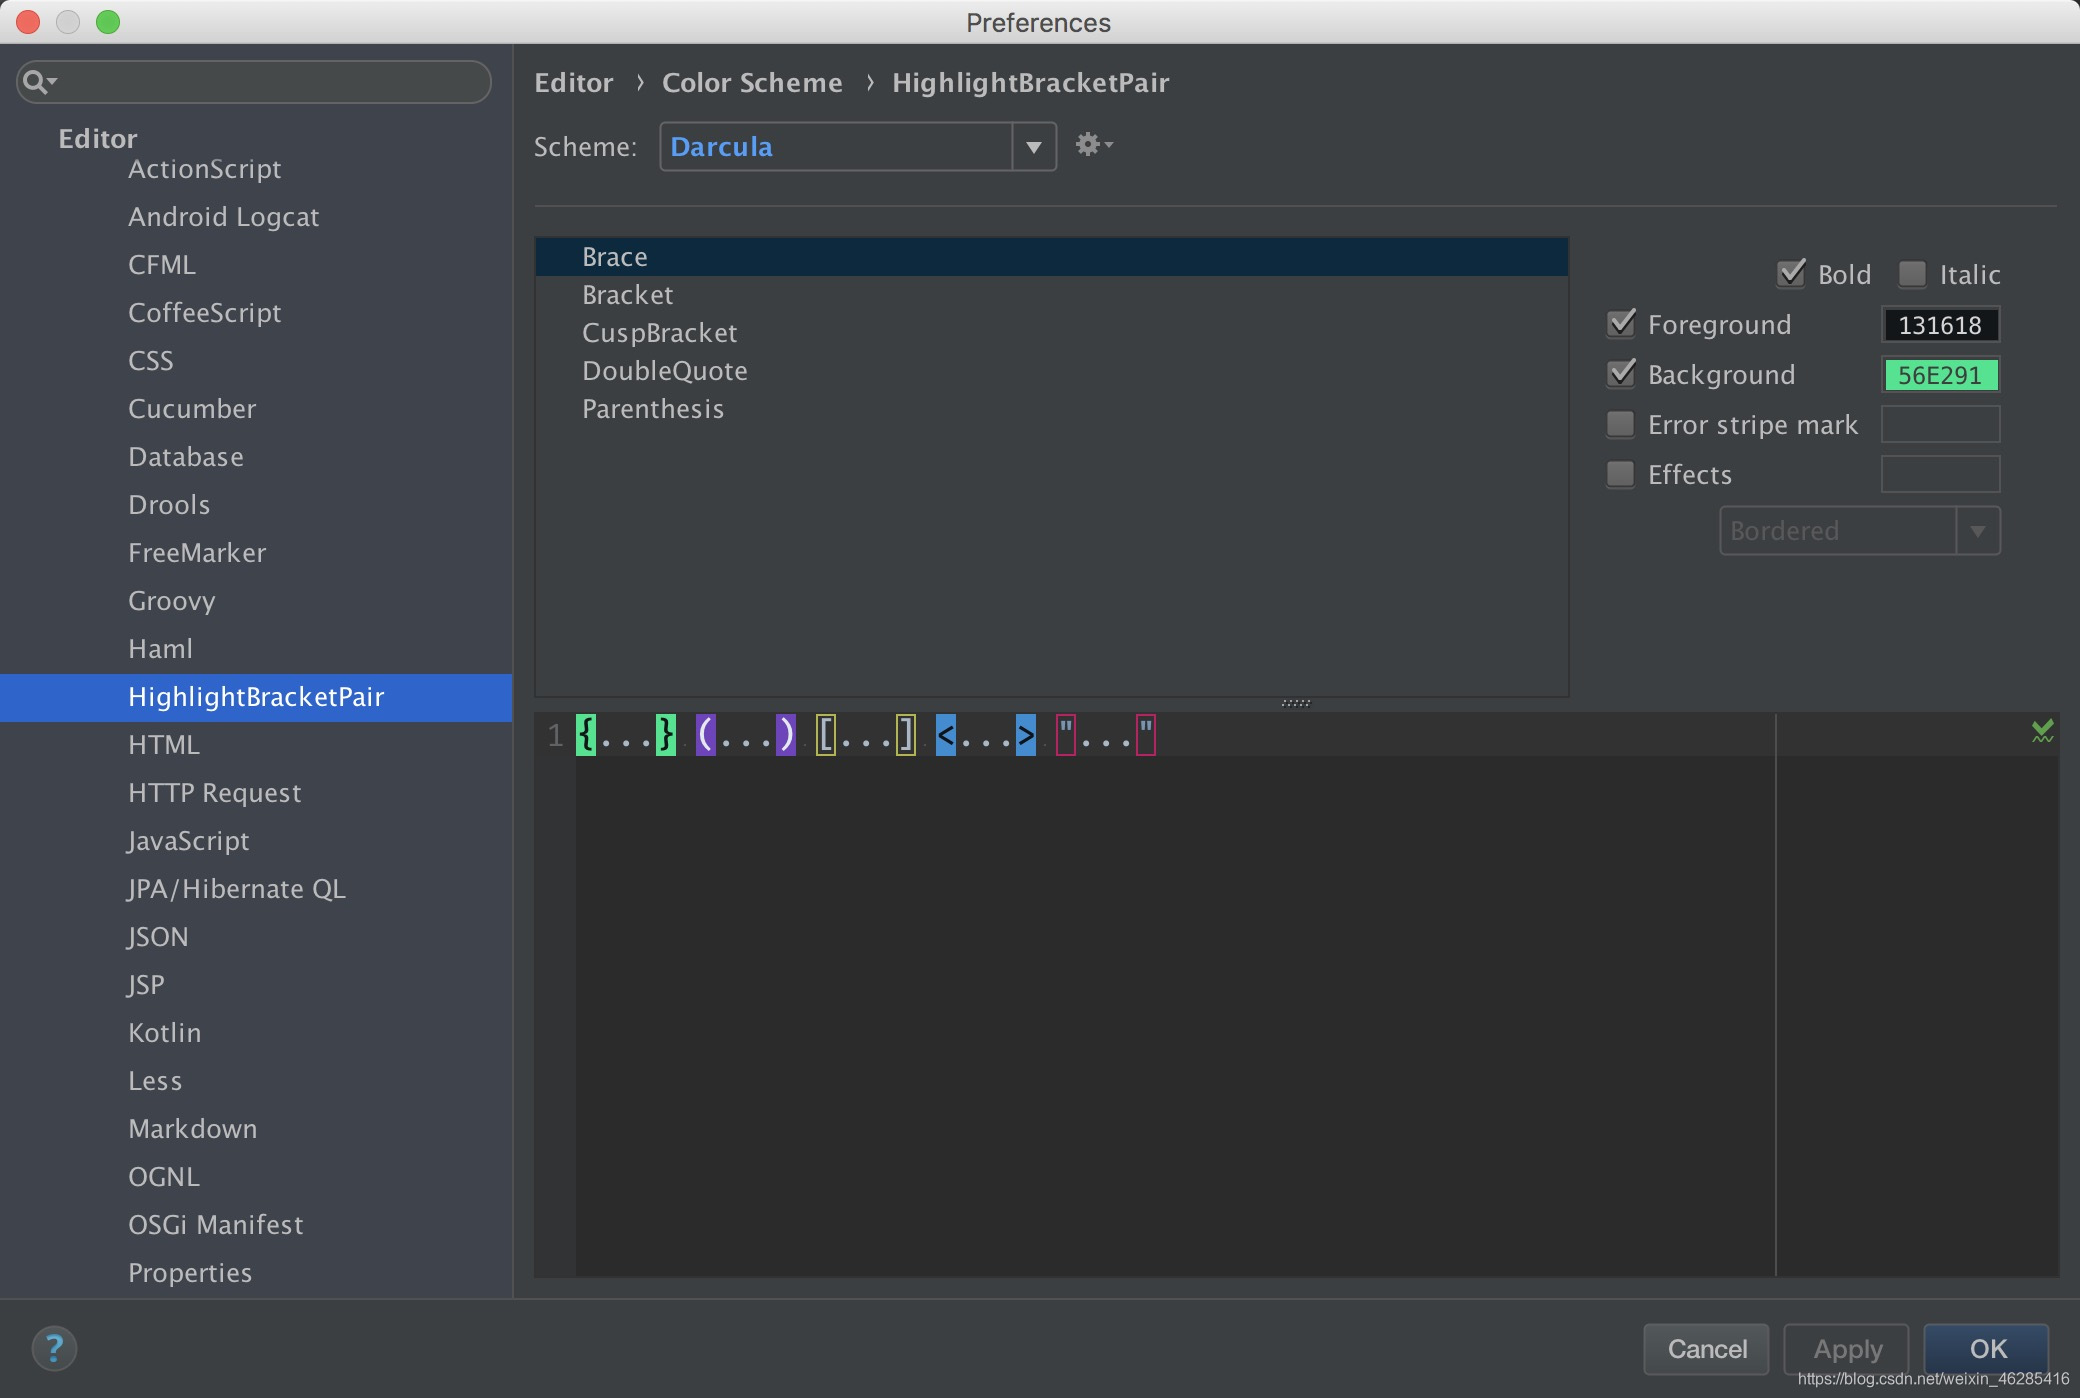
Task: Click the drag handle resize icon
Action: (x=1297, y=702)
